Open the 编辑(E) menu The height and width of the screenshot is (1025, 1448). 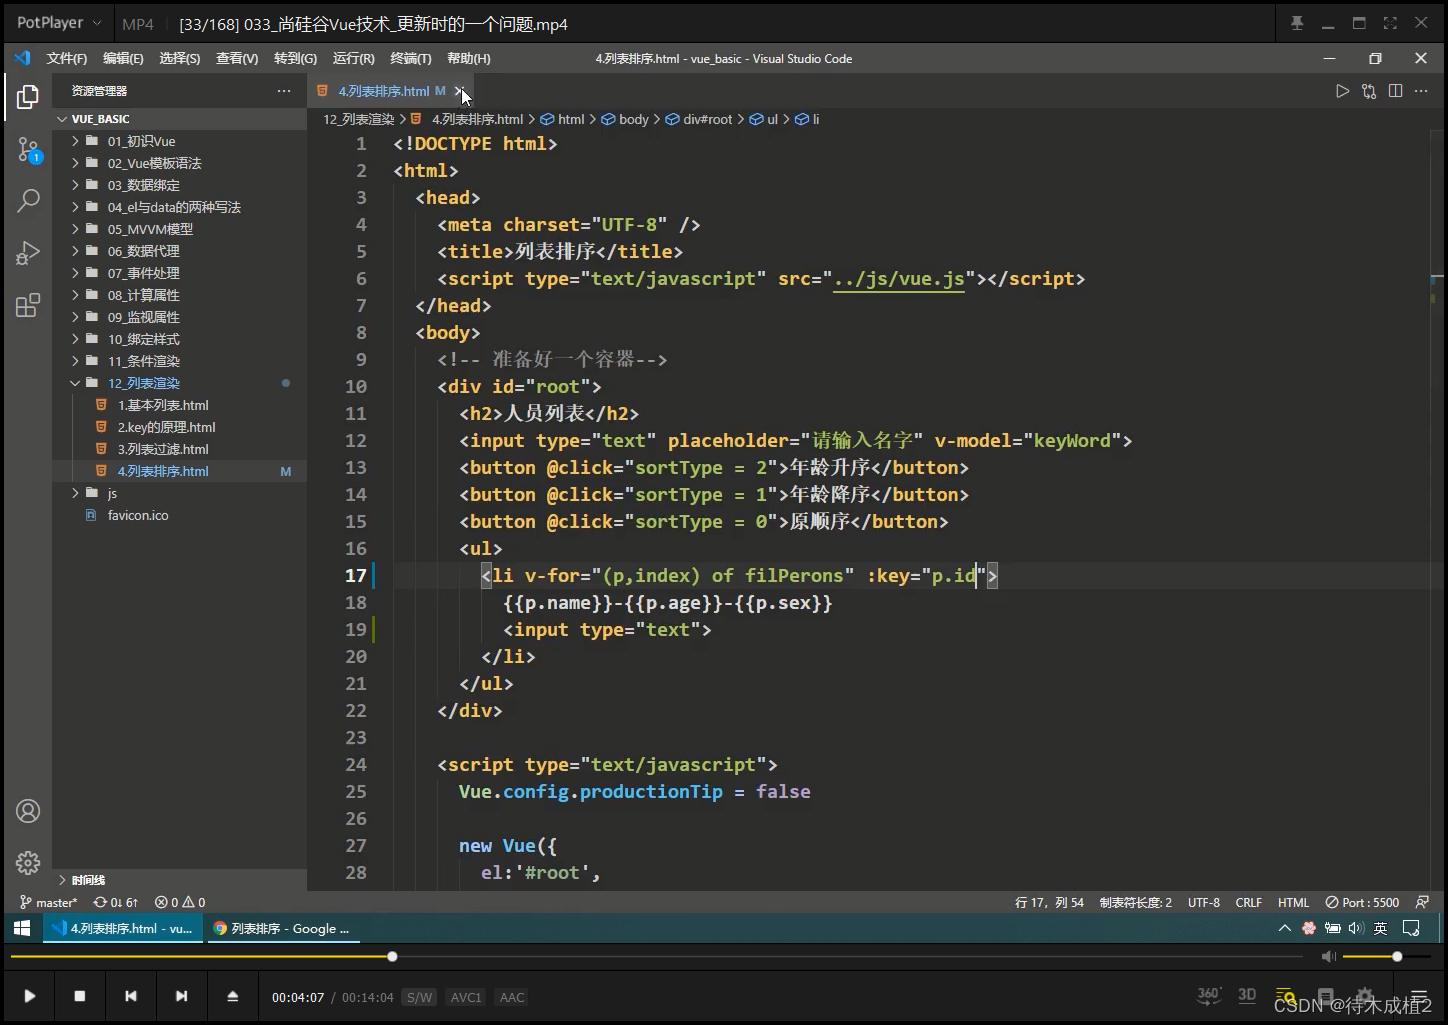[x=123, y=59]
